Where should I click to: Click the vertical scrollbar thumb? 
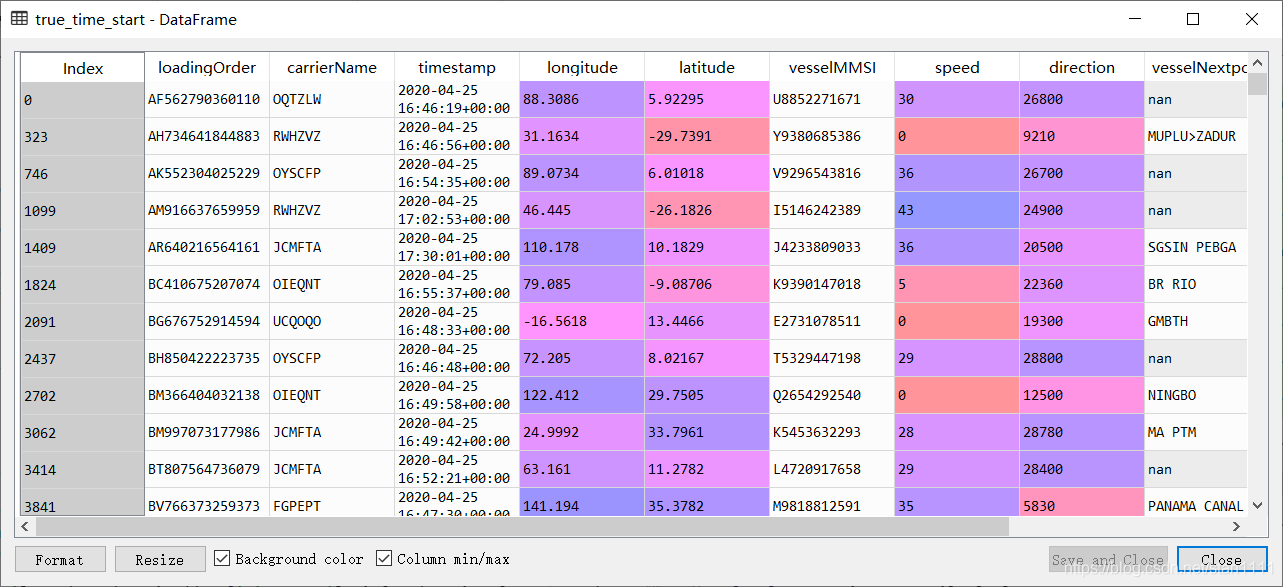point(1257,83)
